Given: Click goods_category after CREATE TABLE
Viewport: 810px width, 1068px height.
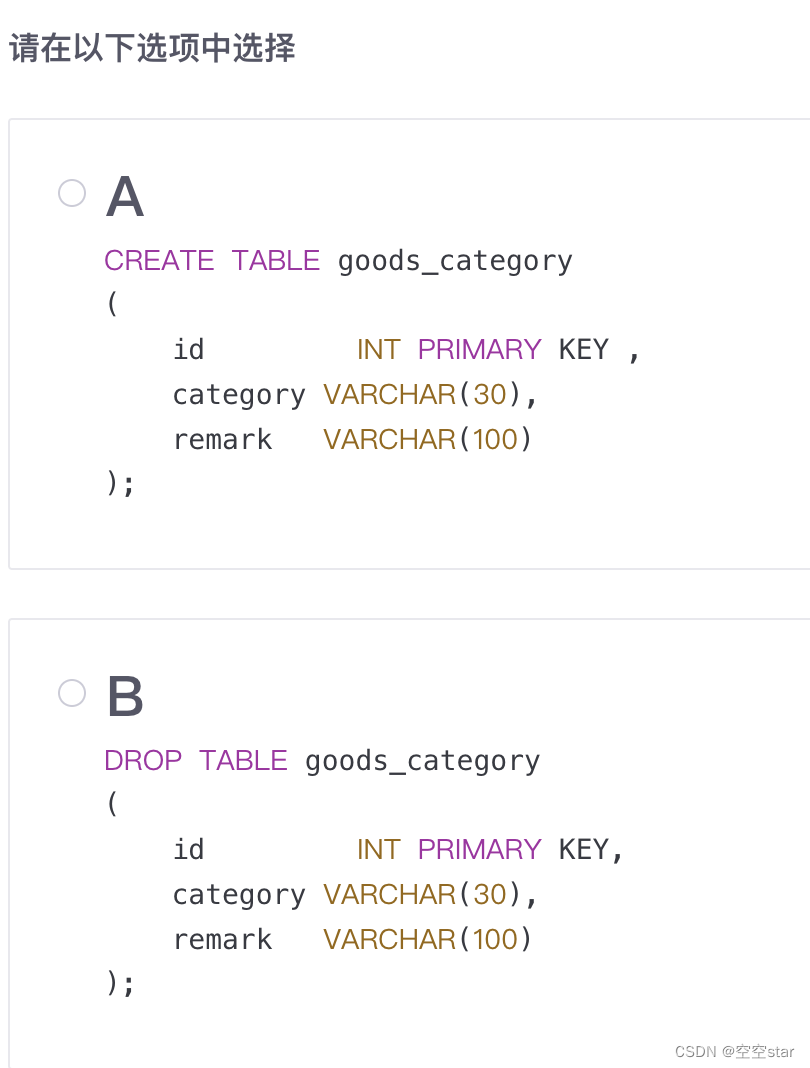Looking at the screenshot, I should tap(455, 262).
